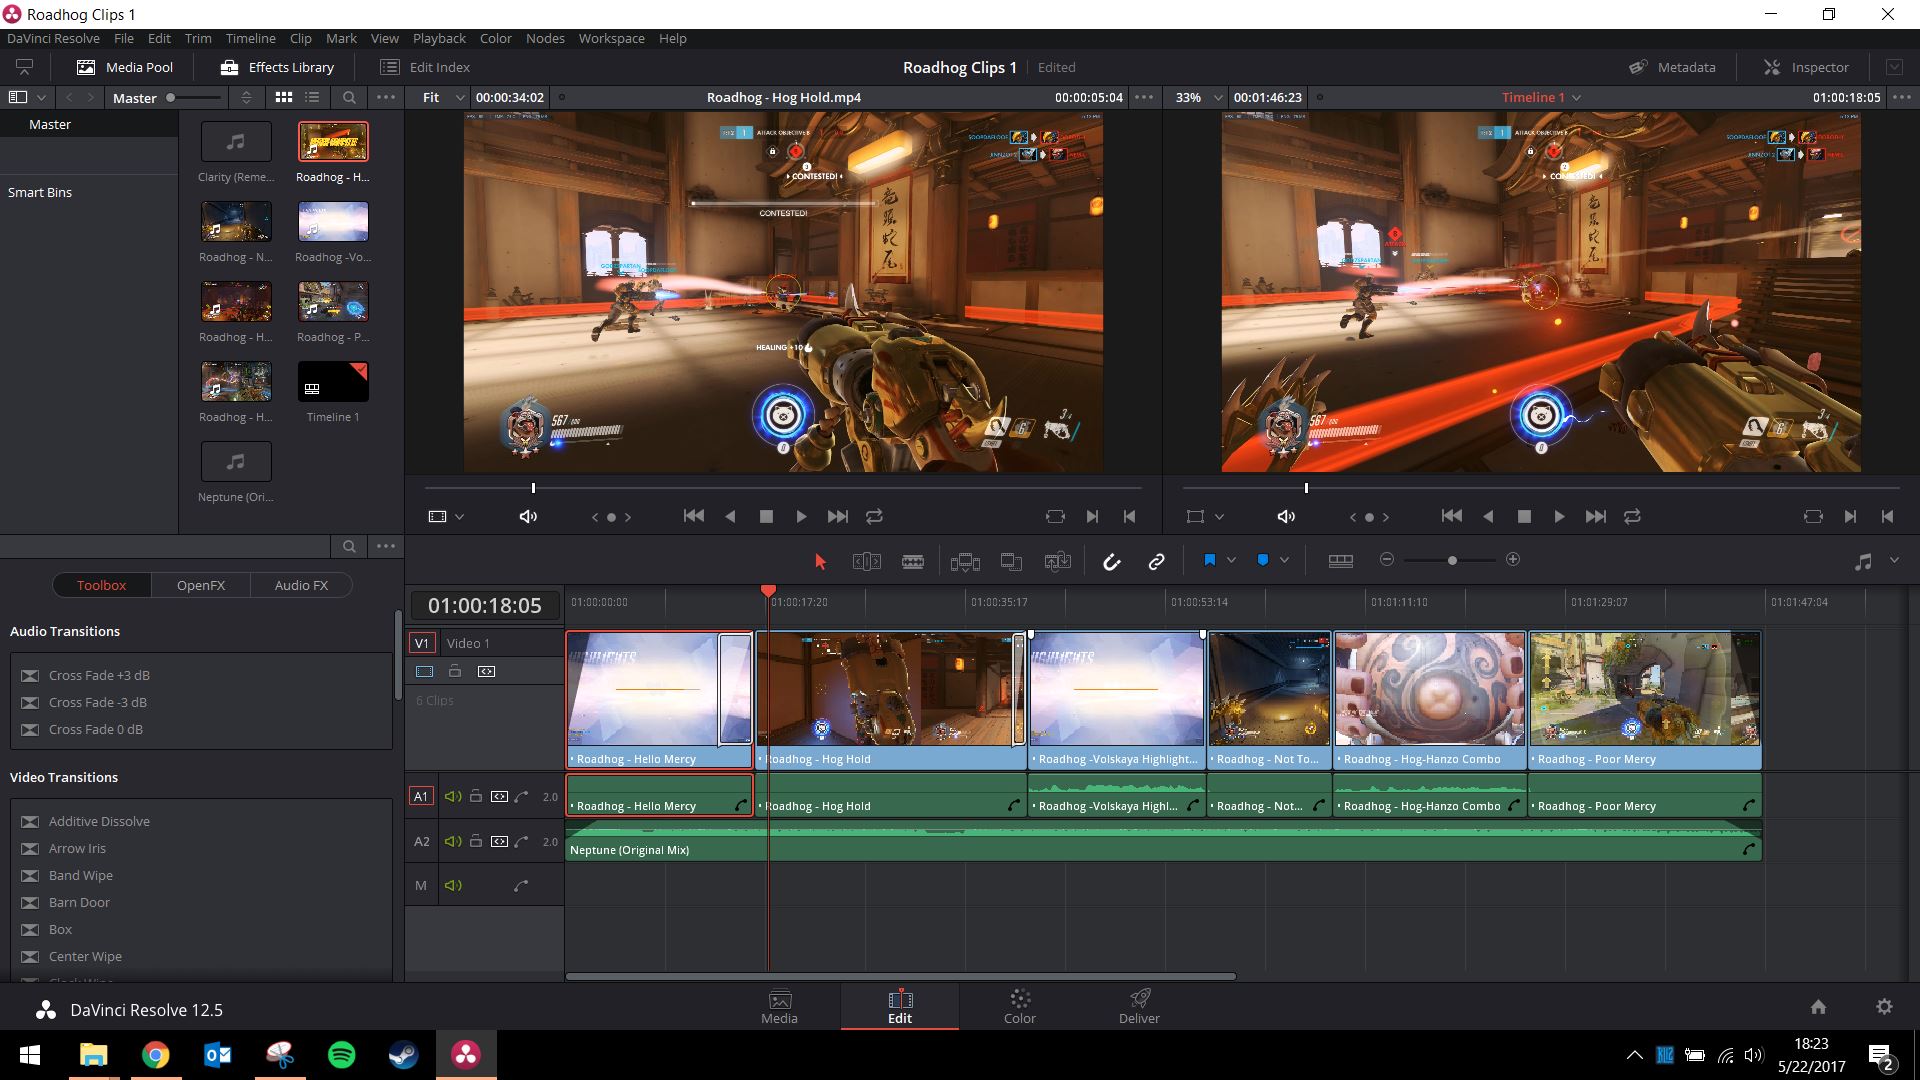Open the File menu
1920x1080 pixels.
124,38
